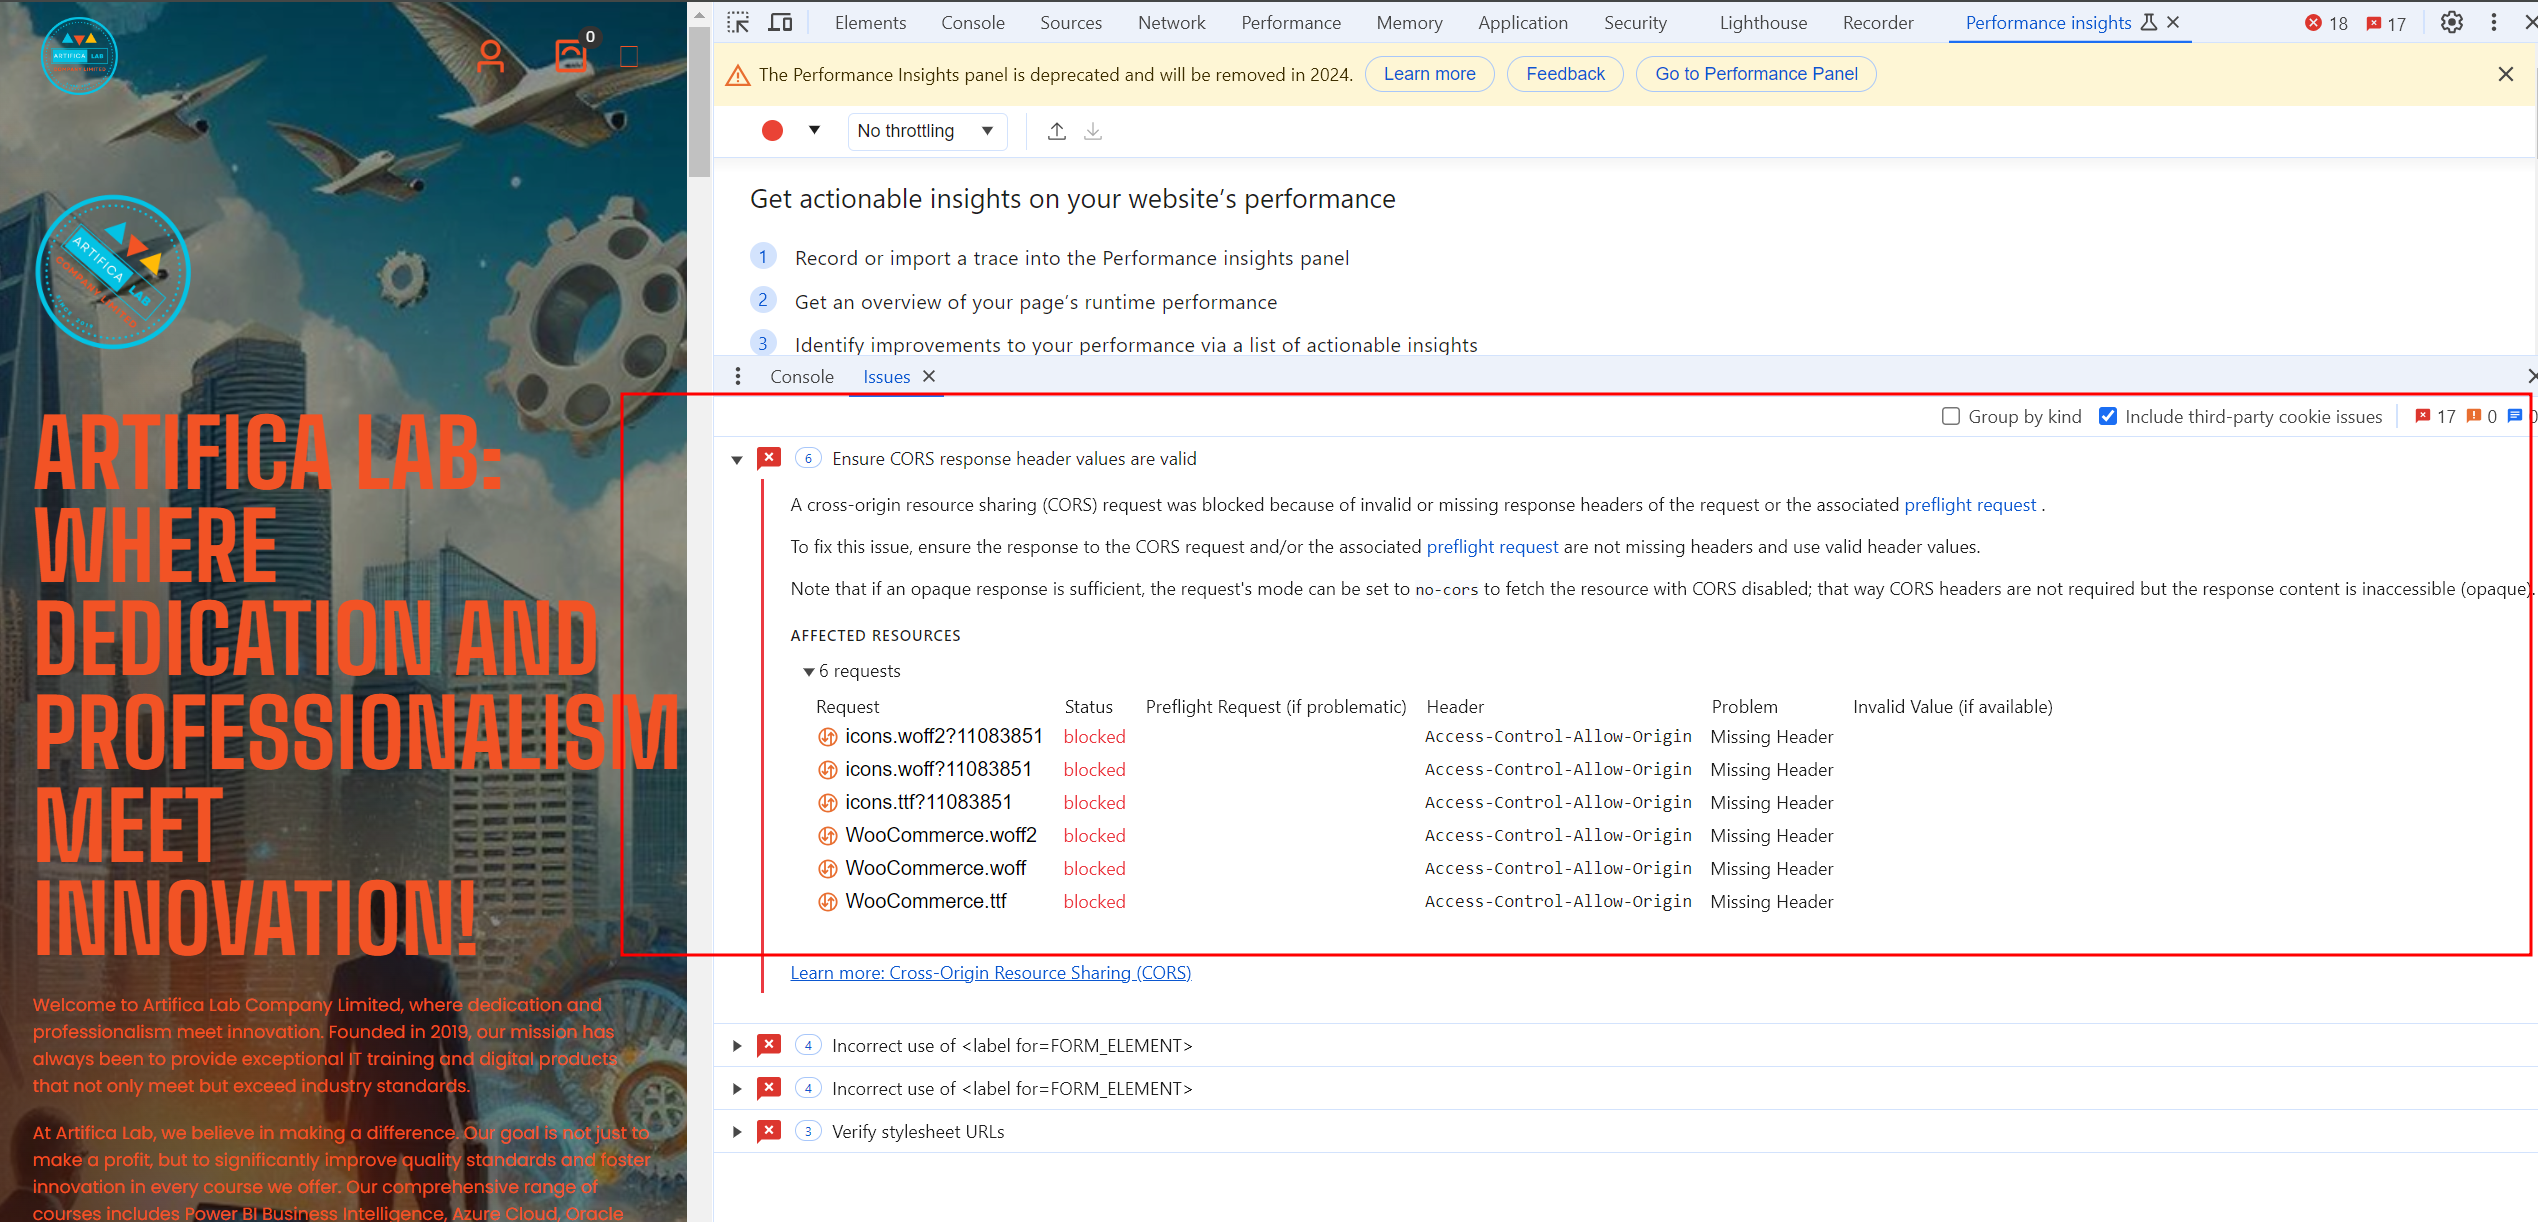Open the Network tab
Viewport: 2538px width, 1222px height.
point(1171,22)
